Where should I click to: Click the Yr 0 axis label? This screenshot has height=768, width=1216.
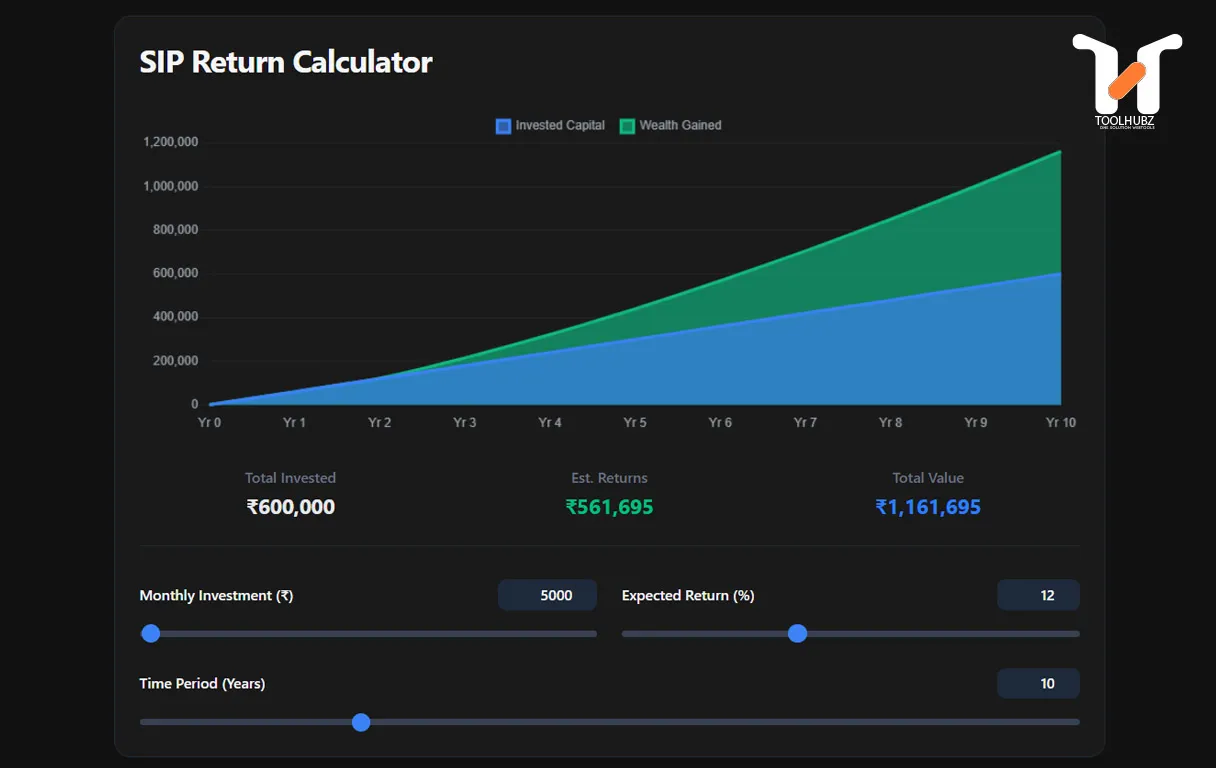[x=209, y=423]
